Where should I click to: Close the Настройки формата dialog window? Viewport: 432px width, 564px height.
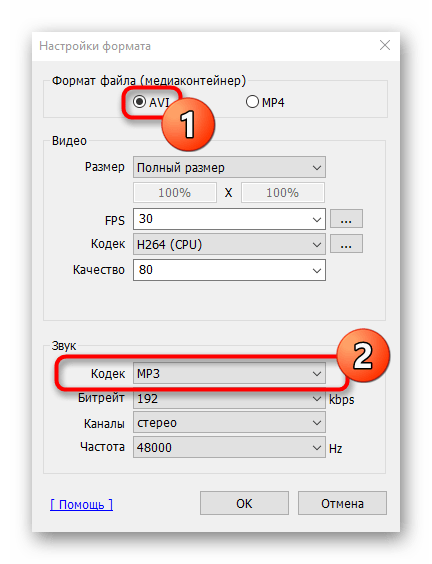point(385,45)
